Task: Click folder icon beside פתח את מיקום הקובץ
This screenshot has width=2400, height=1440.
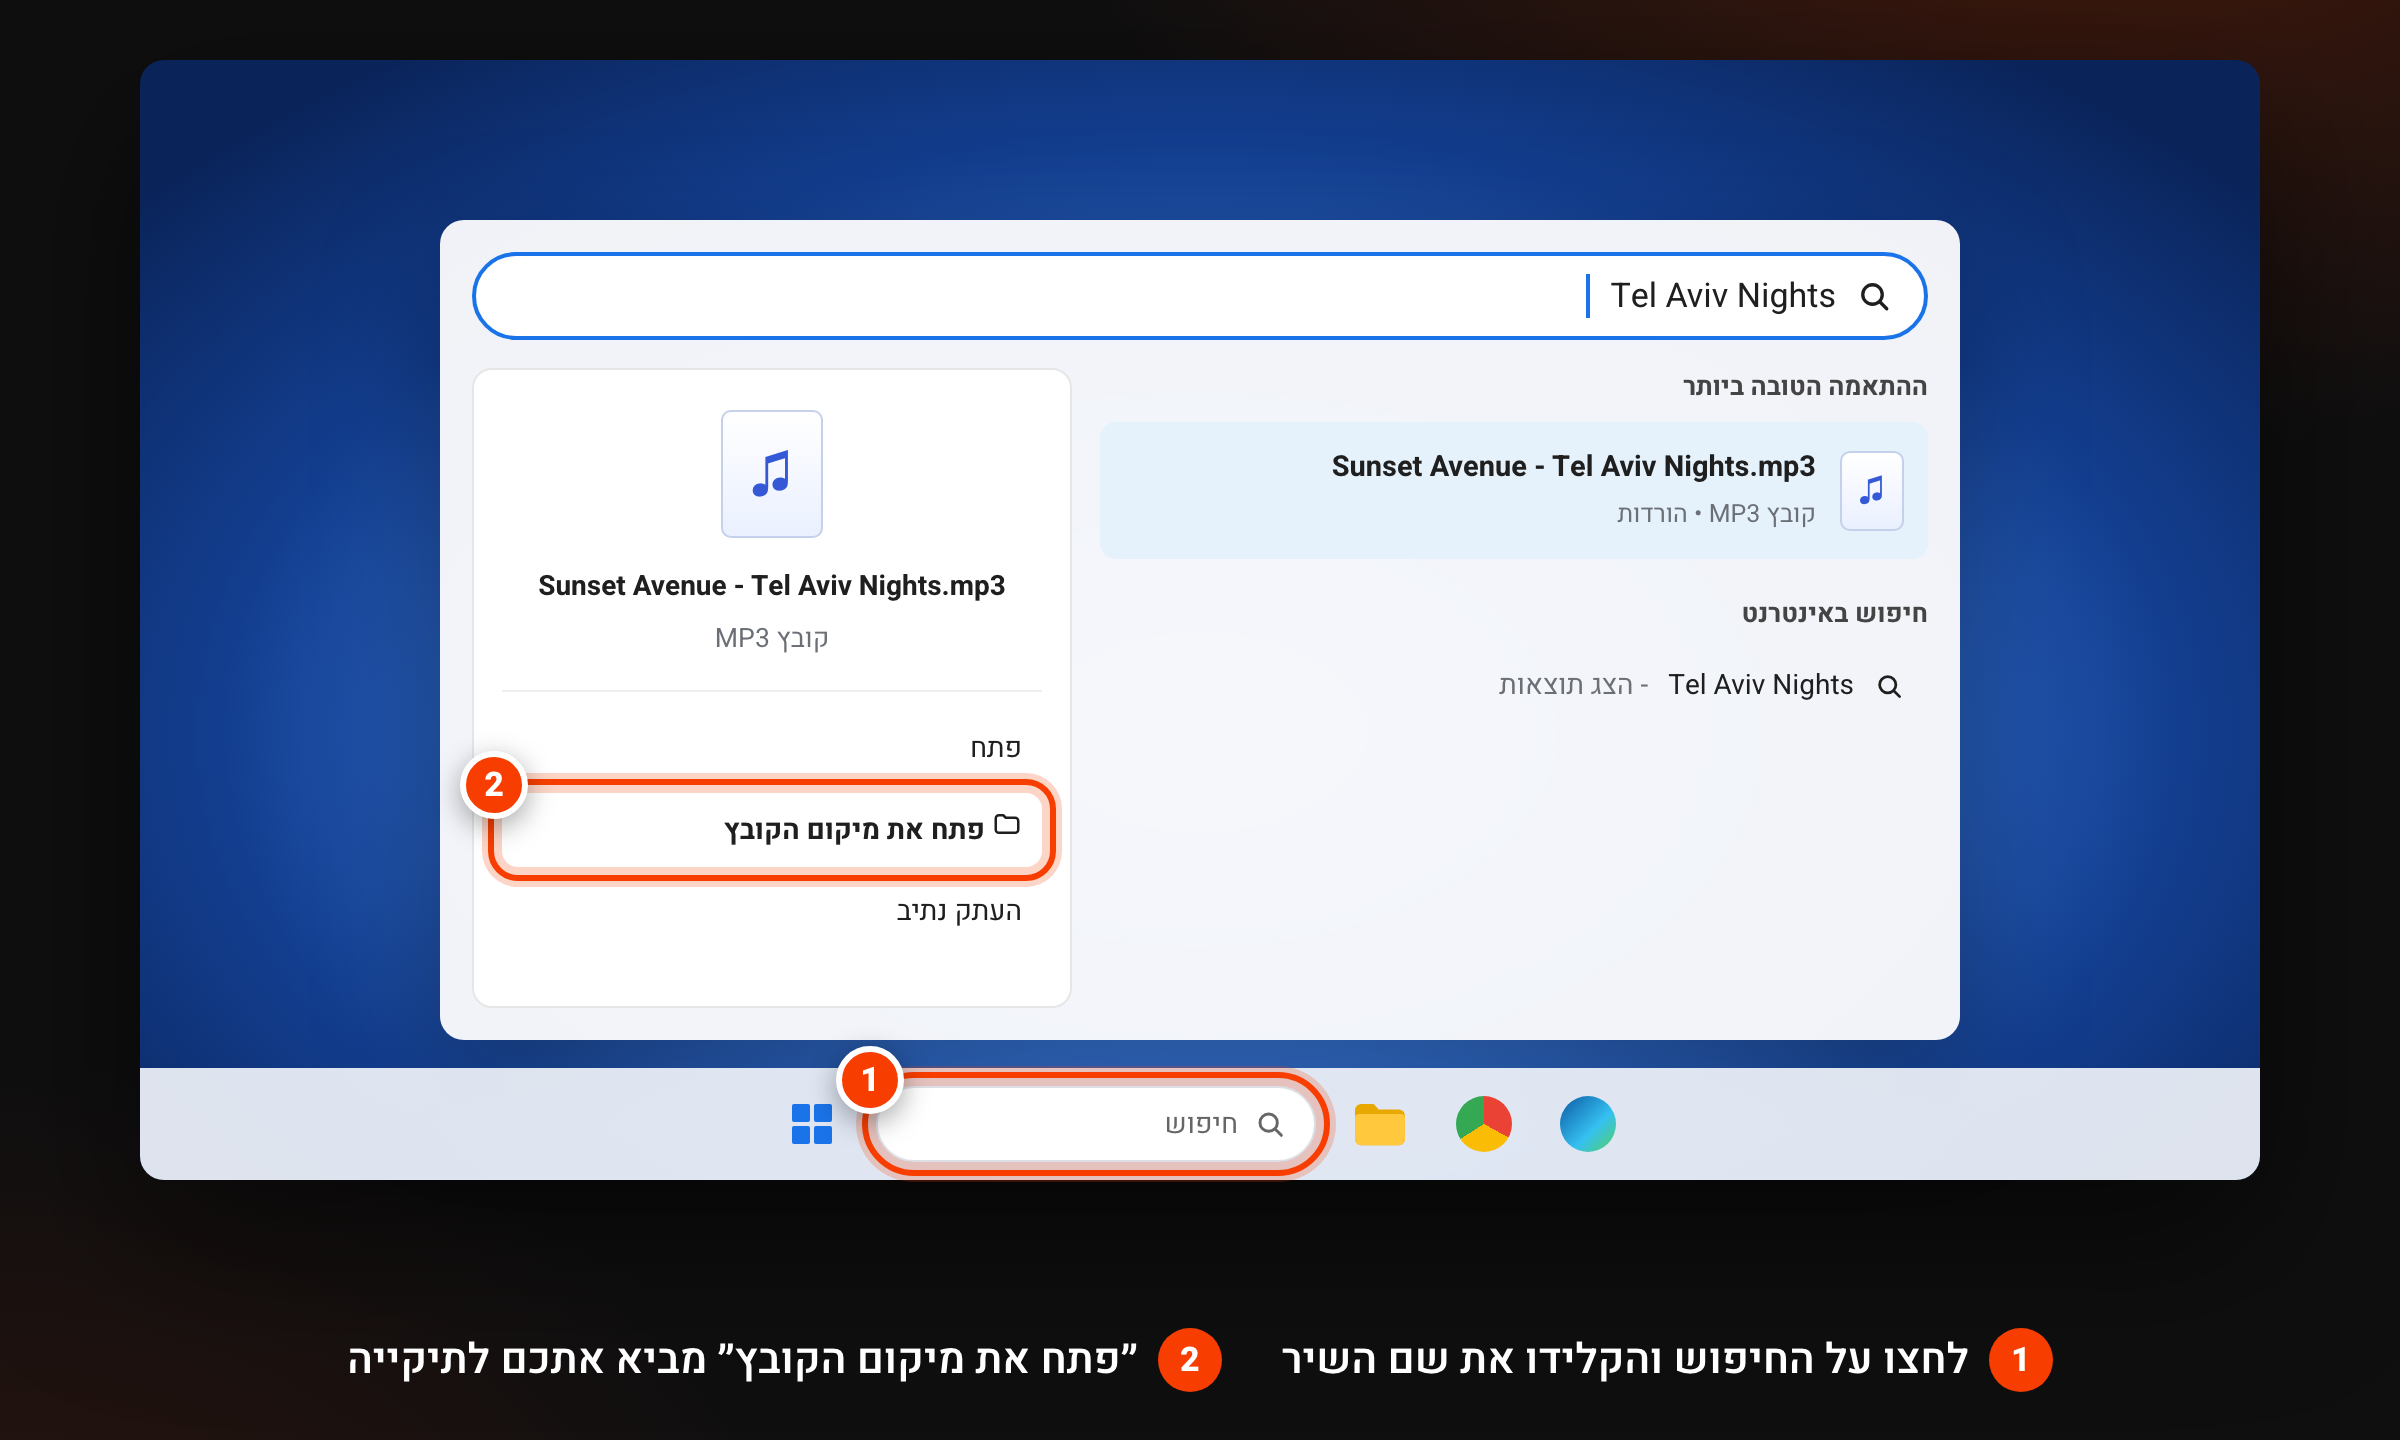Action: [x=1007, y=826]
